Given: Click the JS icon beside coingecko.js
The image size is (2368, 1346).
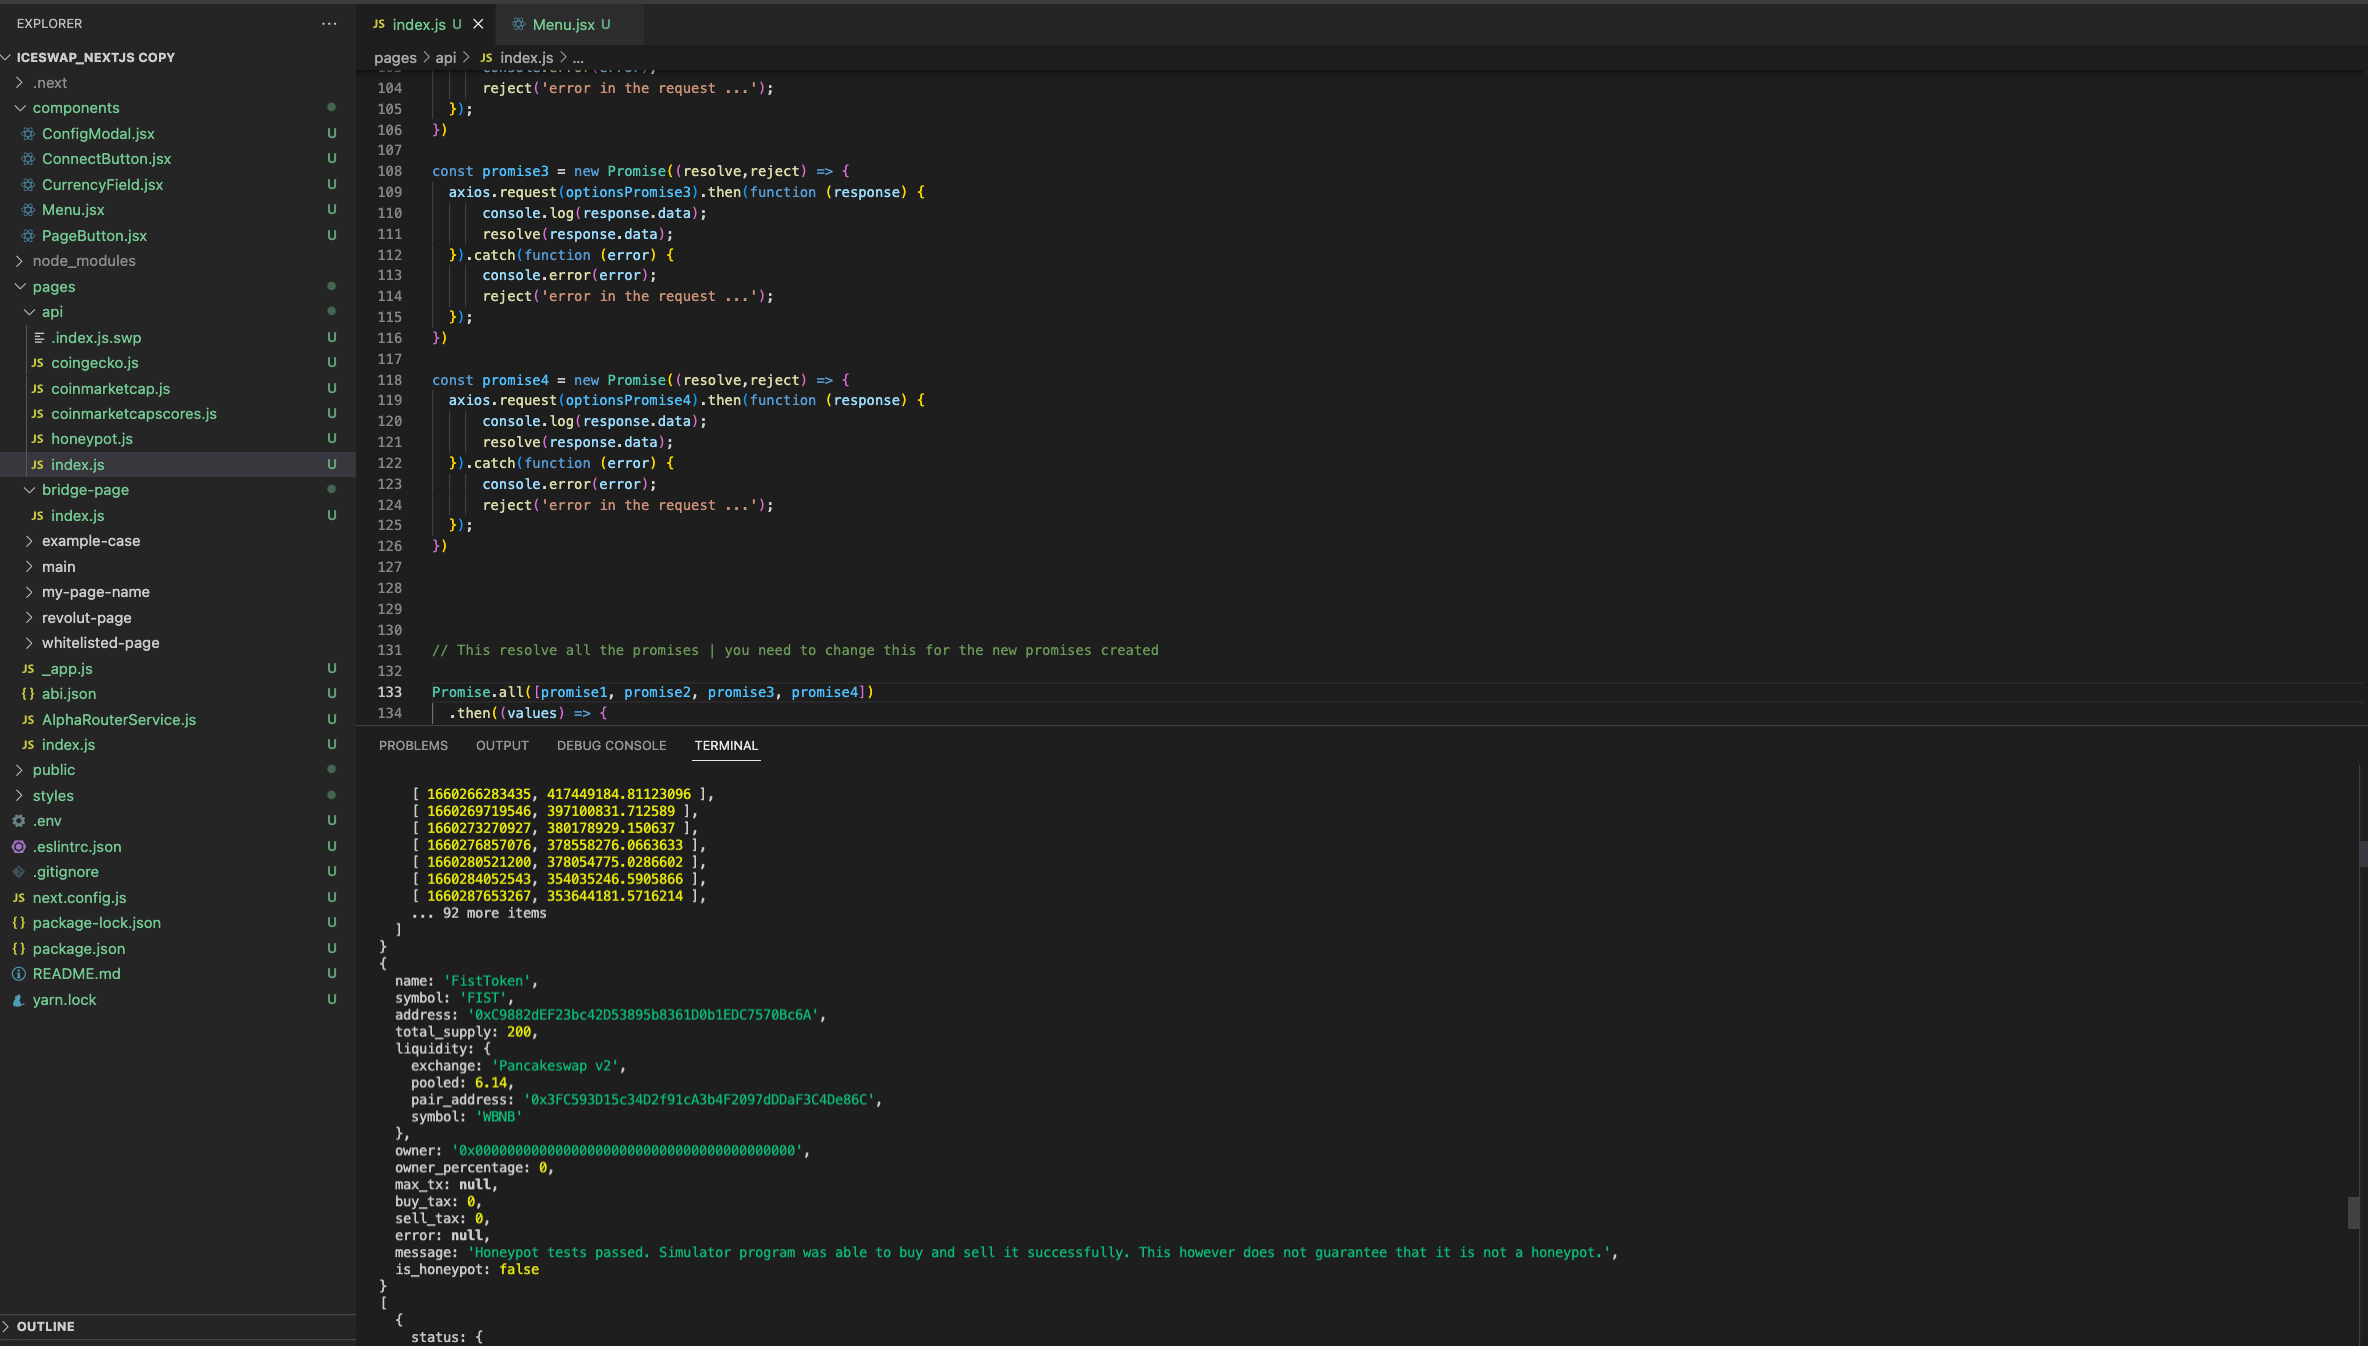Looking at the screenshot, I should coord(37,363).
